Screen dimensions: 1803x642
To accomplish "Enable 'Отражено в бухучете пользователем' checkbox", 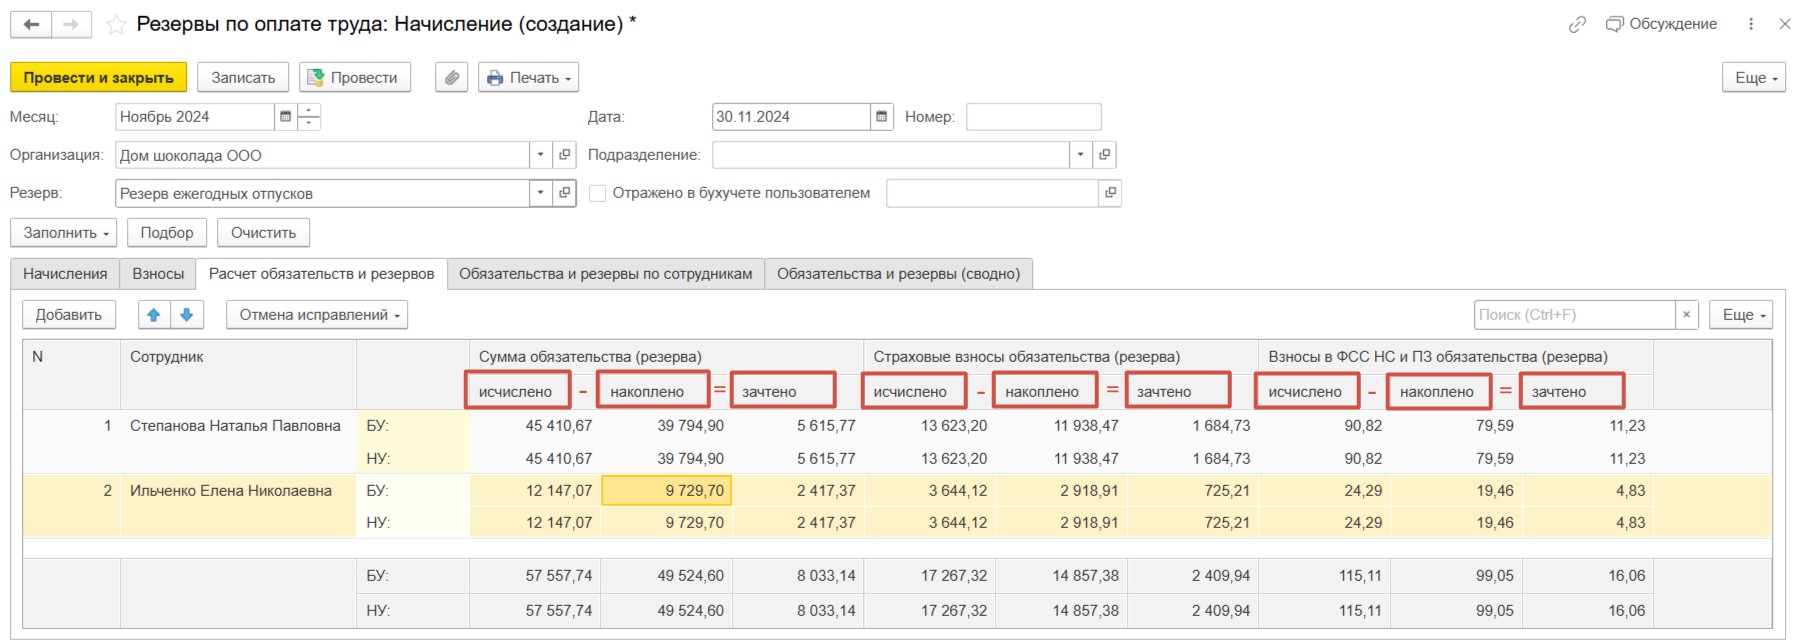I will pos(598,193).
